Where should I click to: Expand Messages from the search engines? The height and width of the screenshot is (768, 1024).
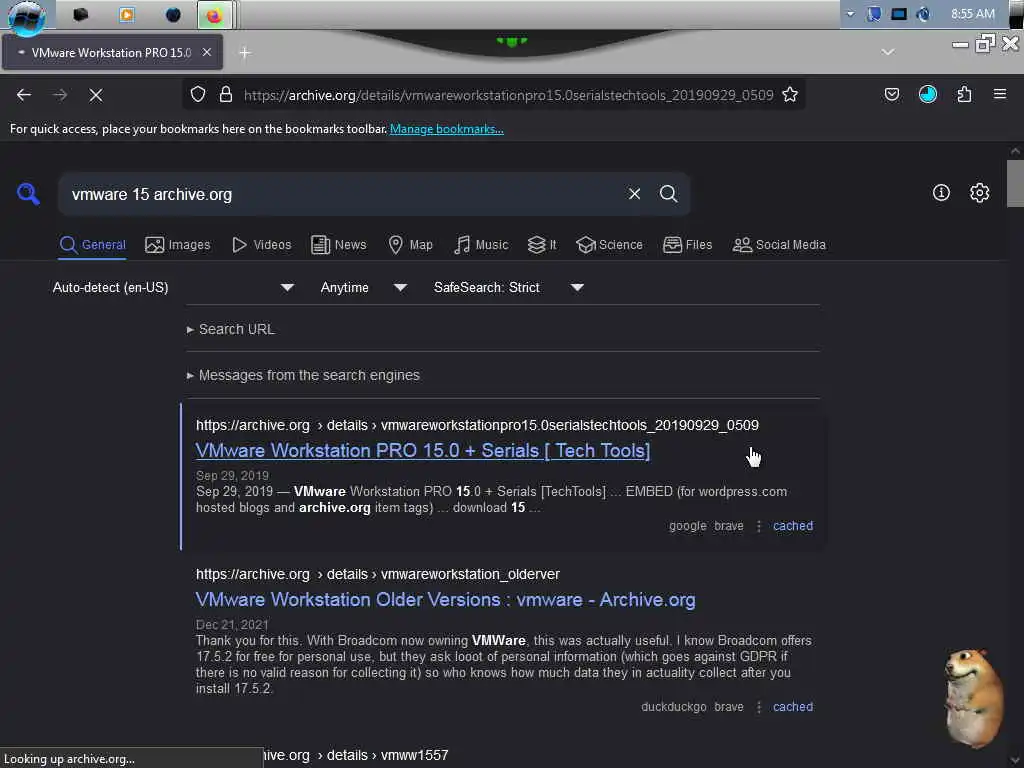(304, 376)
